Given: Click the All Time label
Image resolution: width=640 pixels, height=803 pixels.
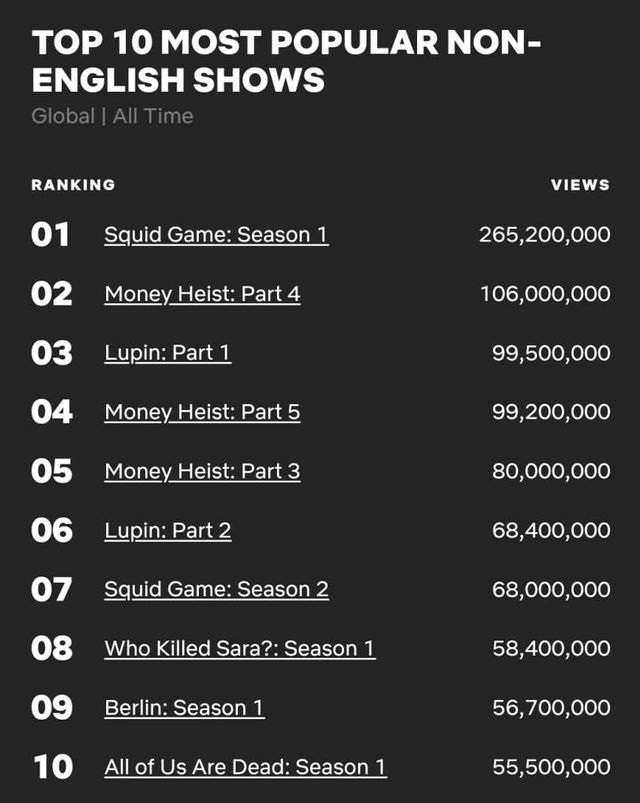Looking at the screenshot, I should point(153,116).
